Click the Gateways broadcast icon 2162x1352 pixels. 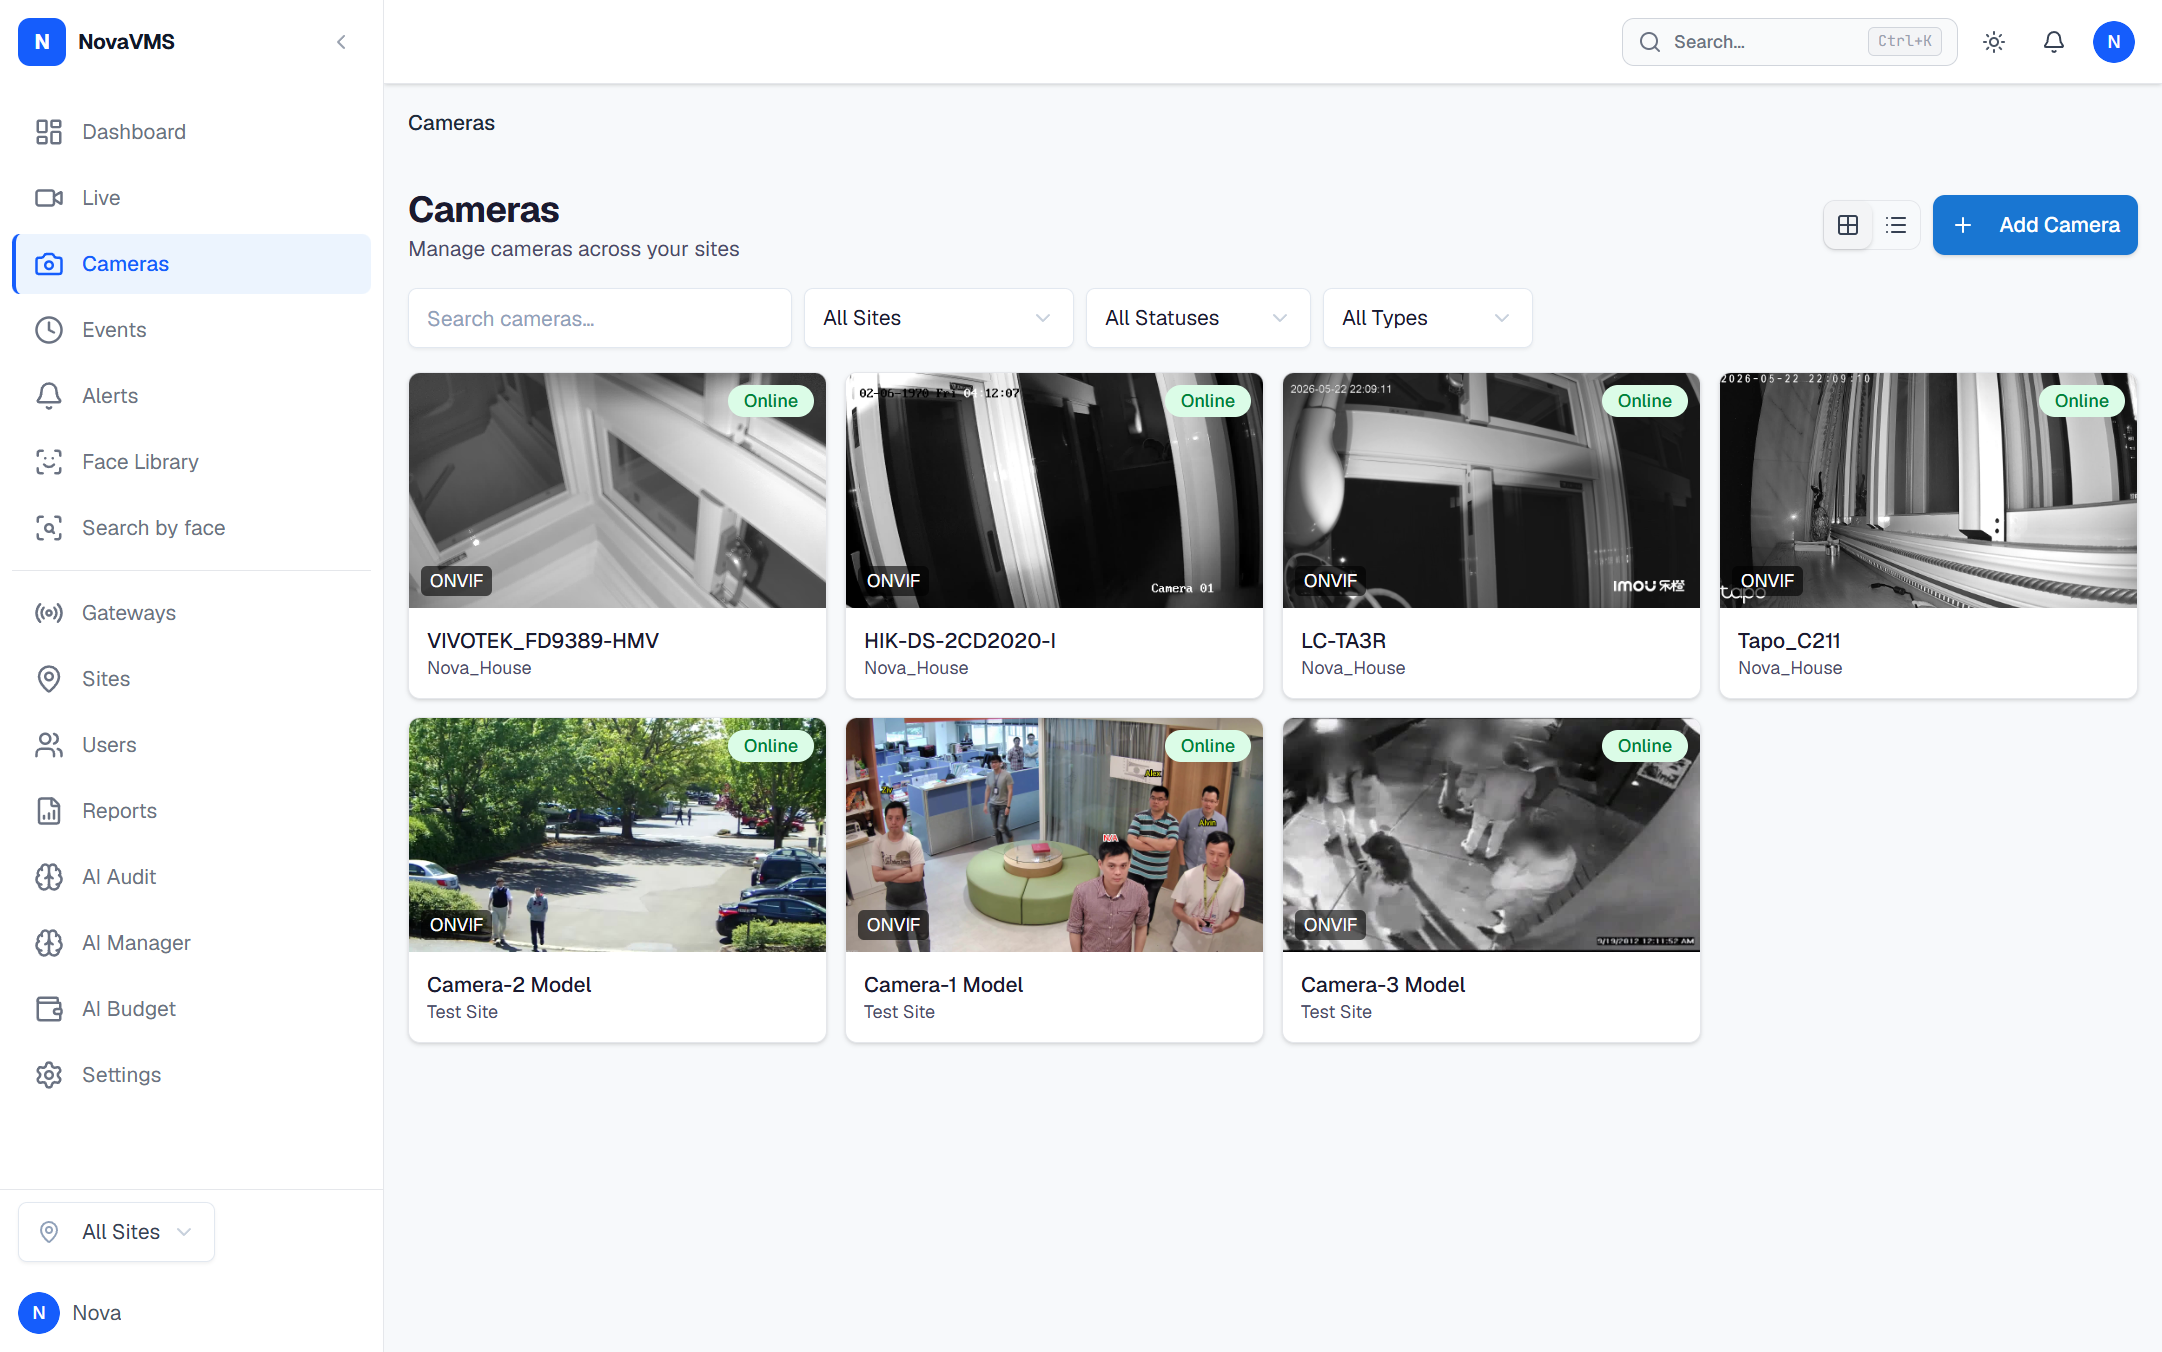(x=49, y=613)
